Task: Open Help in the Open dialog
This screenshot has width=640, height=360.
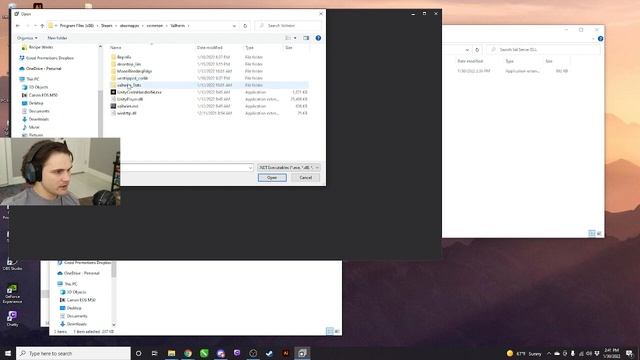Action: (318, 38)
